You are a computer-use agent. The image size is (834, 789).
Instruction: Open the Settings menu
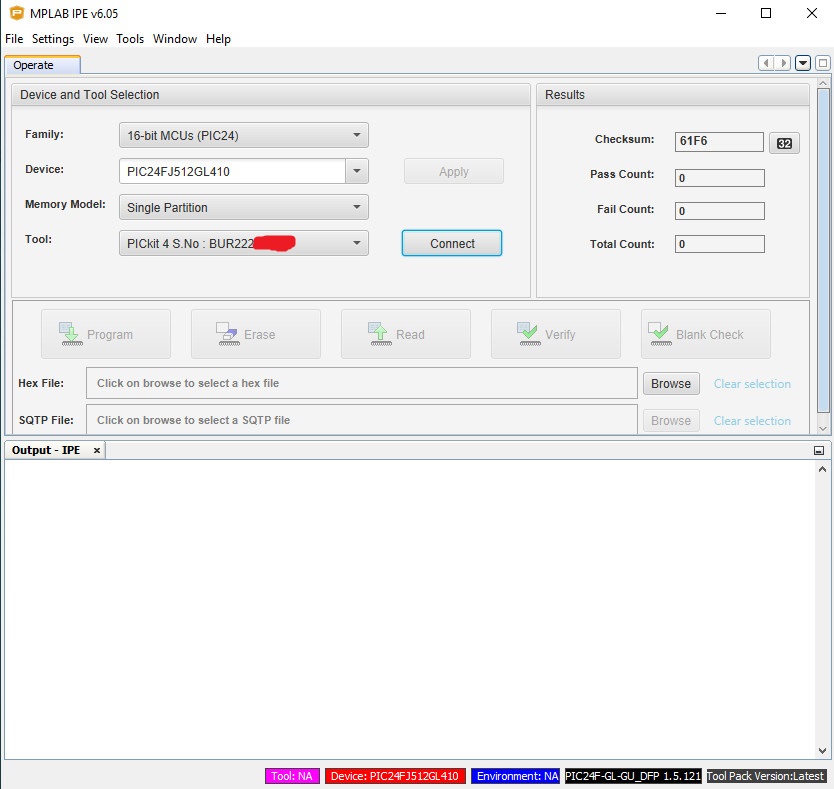[x=53, y=39]
